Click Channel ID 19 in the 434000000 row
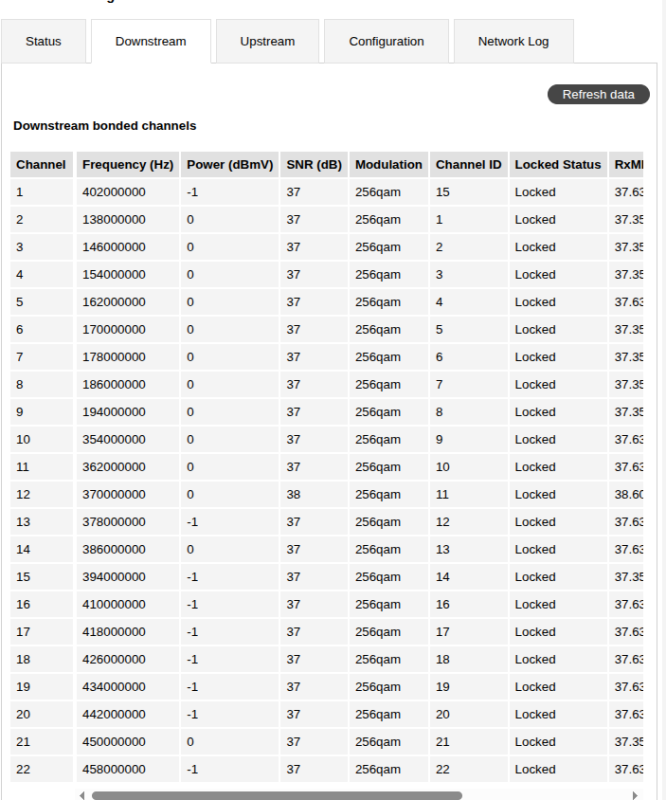 [468, 687]
